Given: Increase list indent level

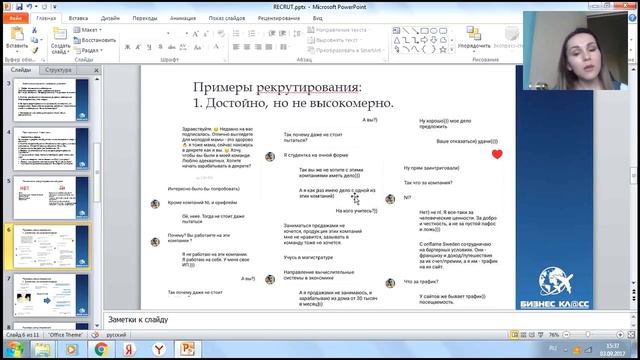Looking at the screenshot, I should [x=282, y=33].
